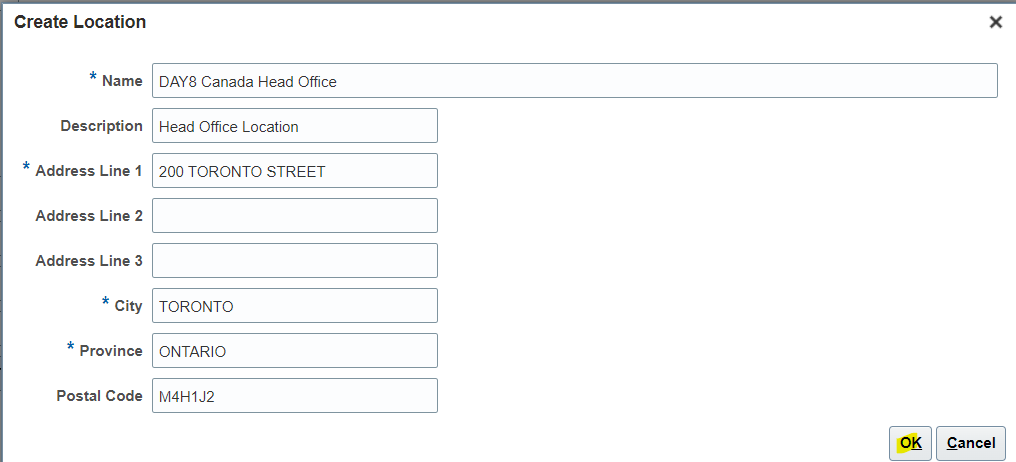Click the Description label text
The height and width of the screenshot is (462, 1016).
[101, 126]
